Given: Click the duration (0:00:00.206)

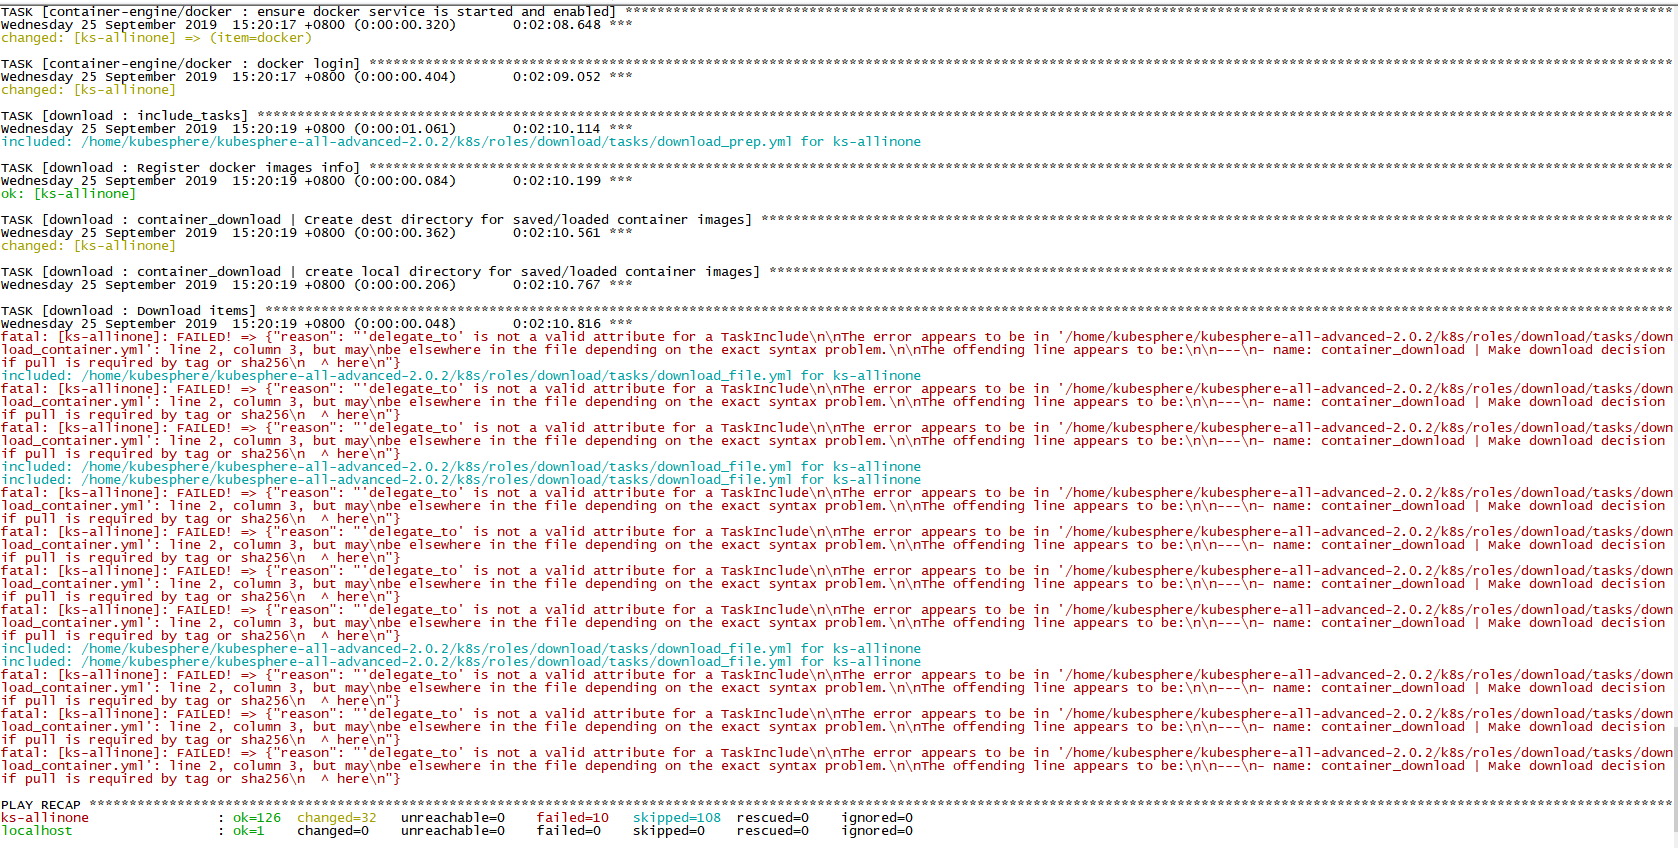Looking at the screenshot, I should (405, 285).
